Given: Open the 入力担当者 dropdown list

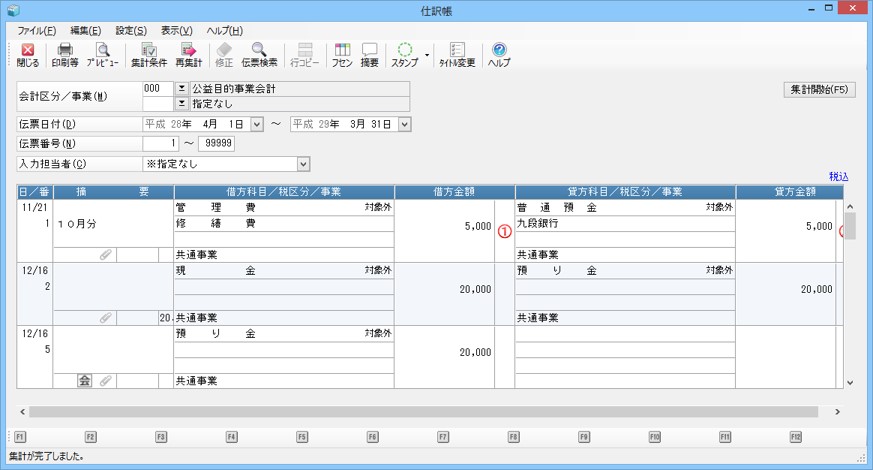Looking at the screenshot, I should pyautogui.click(x=303, y=163).
